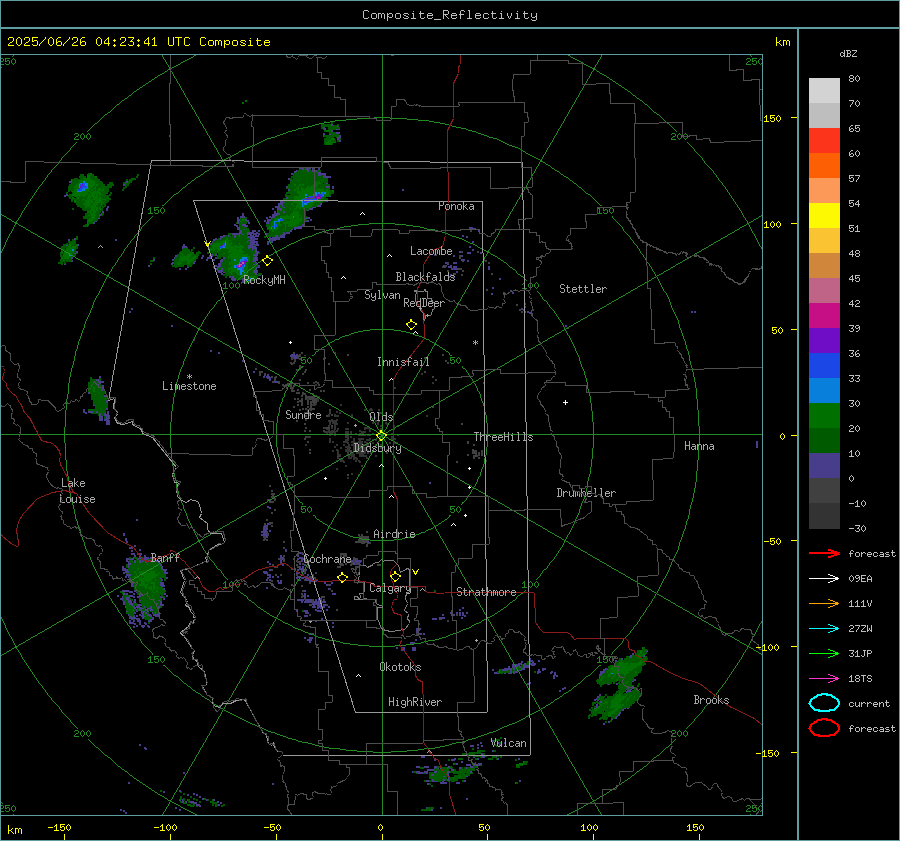Click the Innisfail label
Viewport: 900px width, 841px height.
point(403,362)
